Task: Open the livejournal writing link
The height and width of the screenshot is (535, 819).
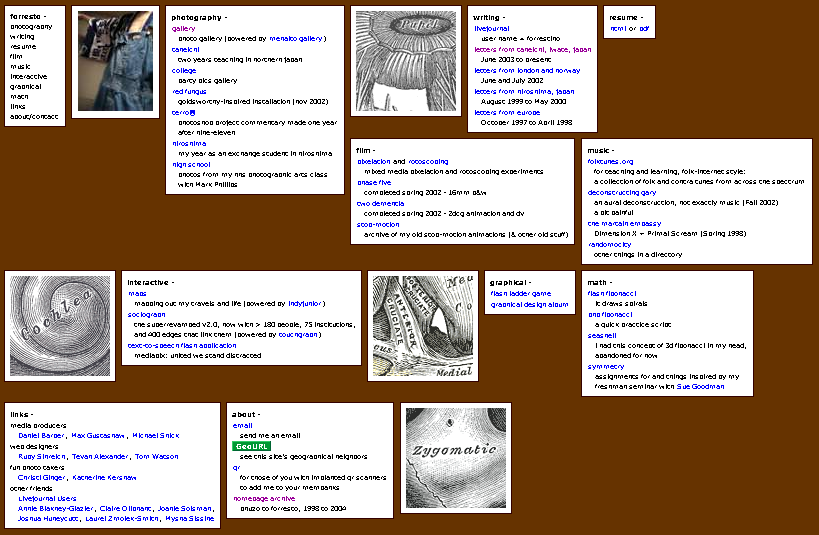Action: (x=492, y=29)
